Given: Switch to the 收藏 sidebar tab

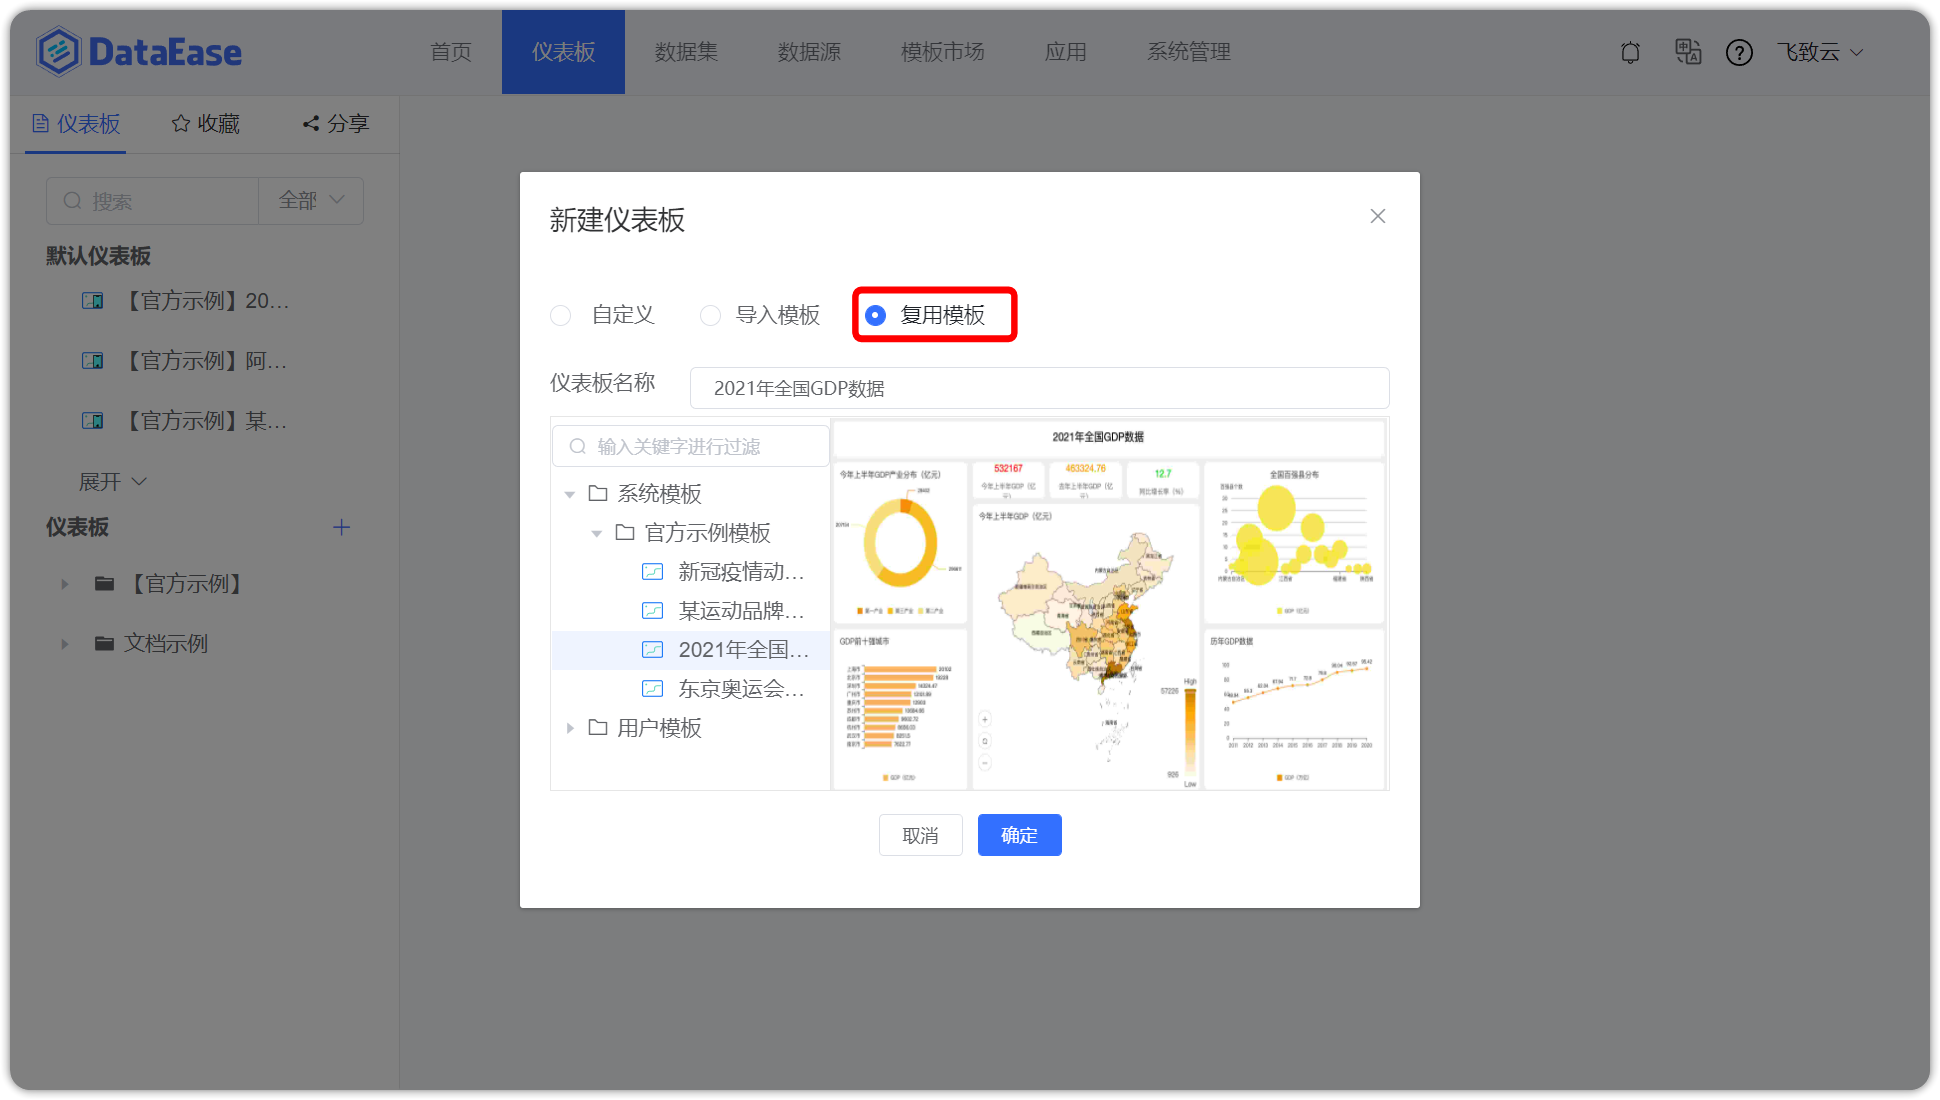Looking at the screenshot, I should coord(205,124).
